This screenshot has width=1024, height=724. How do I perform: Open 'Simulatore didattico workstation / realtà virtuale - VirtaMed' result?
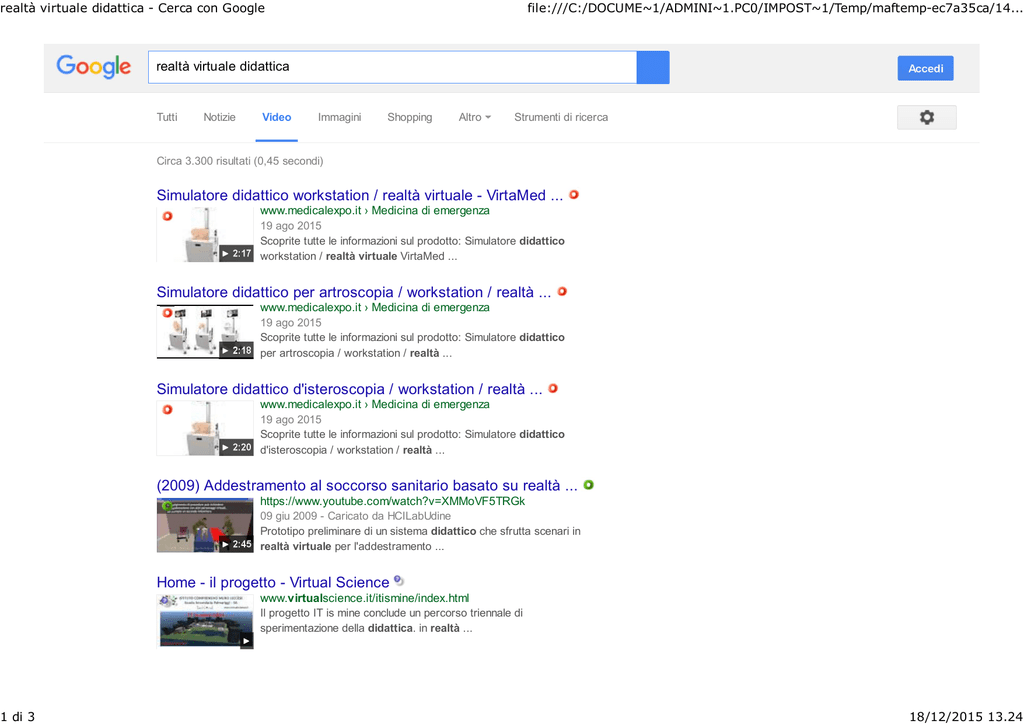(x=359, y=195)
